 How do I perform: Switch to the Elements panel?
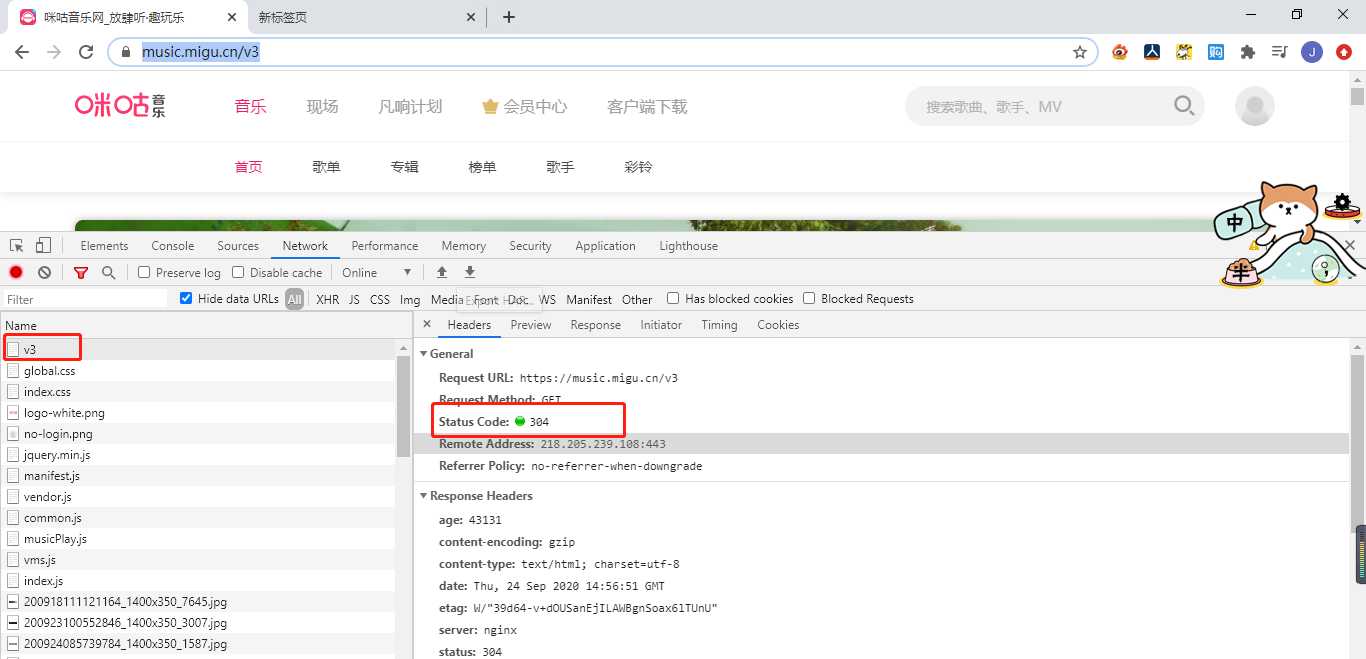point(104,246)
